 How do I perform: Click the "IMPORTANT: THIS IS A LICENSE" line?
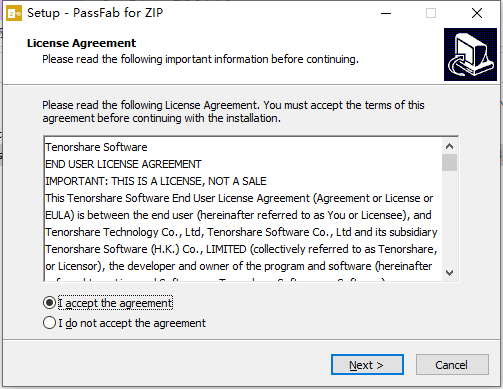click(x=156, y=181)
